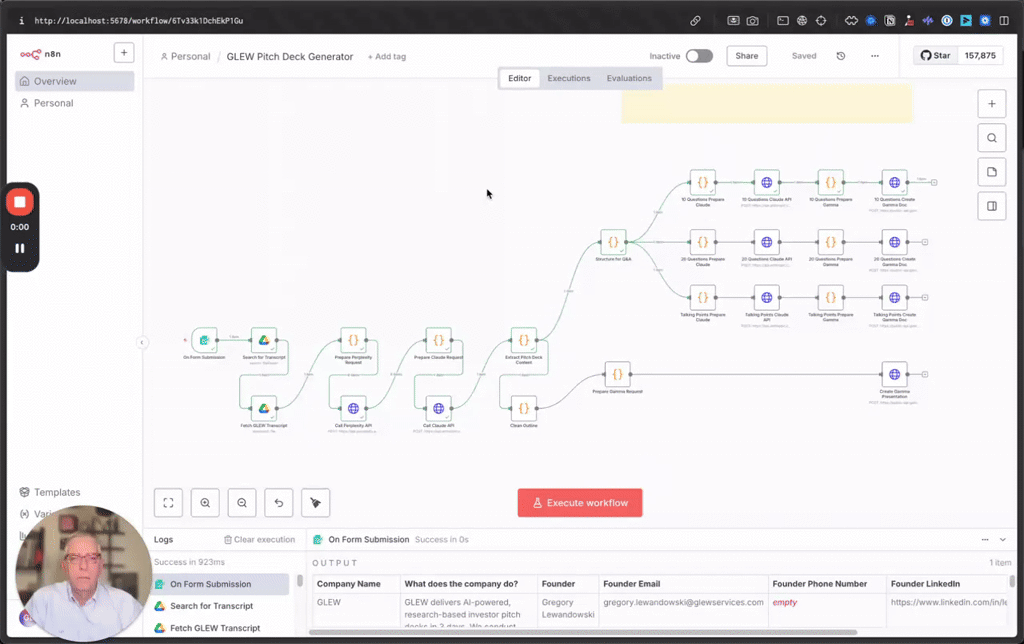Viewport: 1024px width, 644px height.
Task: Expand Create Gamma Presentation output plus
Action: (x=925, y=374)
